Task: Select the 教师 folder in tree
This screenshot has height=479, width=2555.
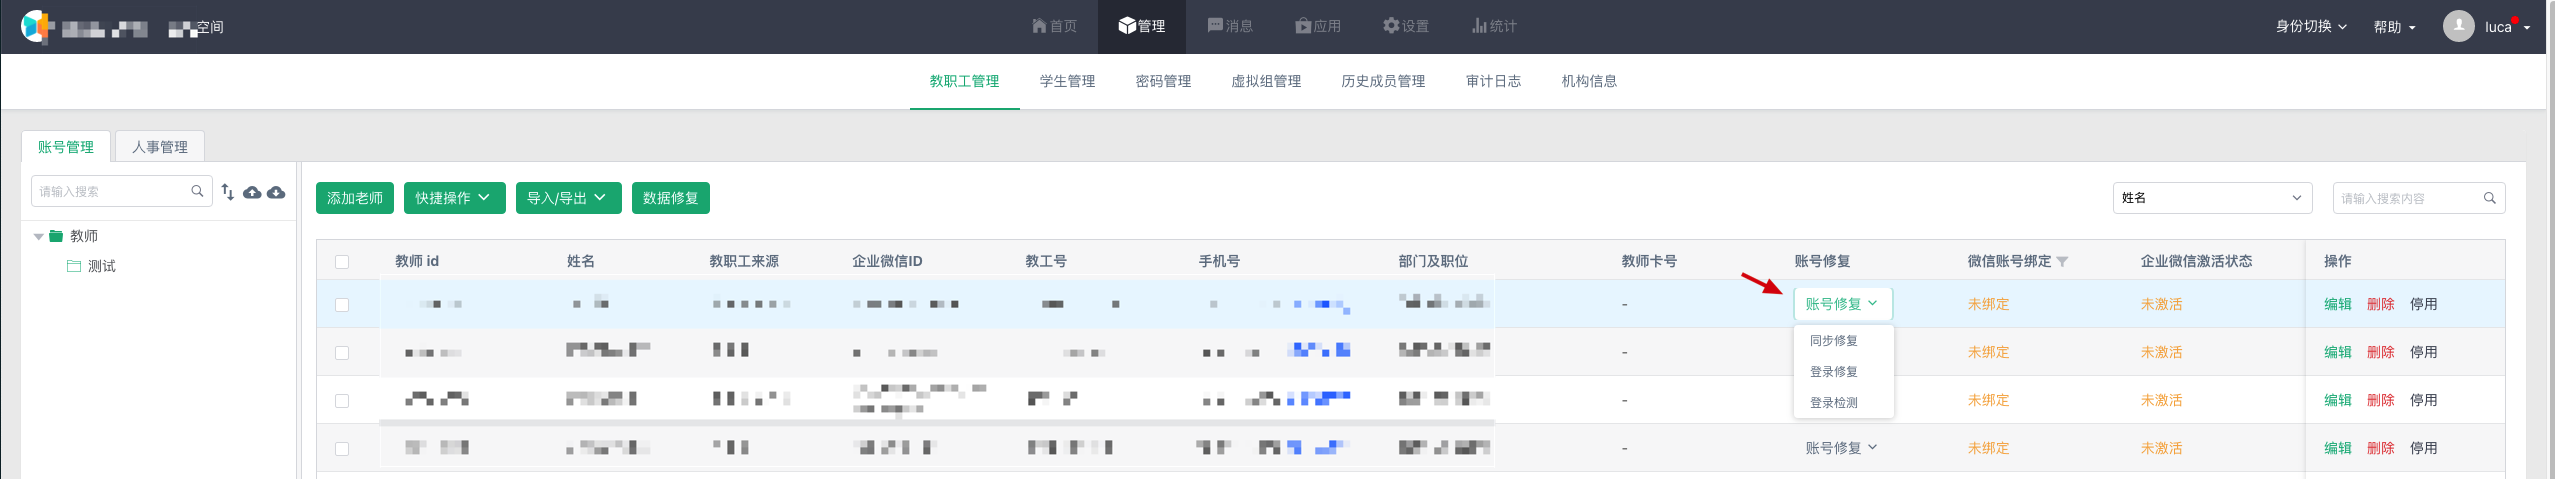Action: tap(74, 236)
